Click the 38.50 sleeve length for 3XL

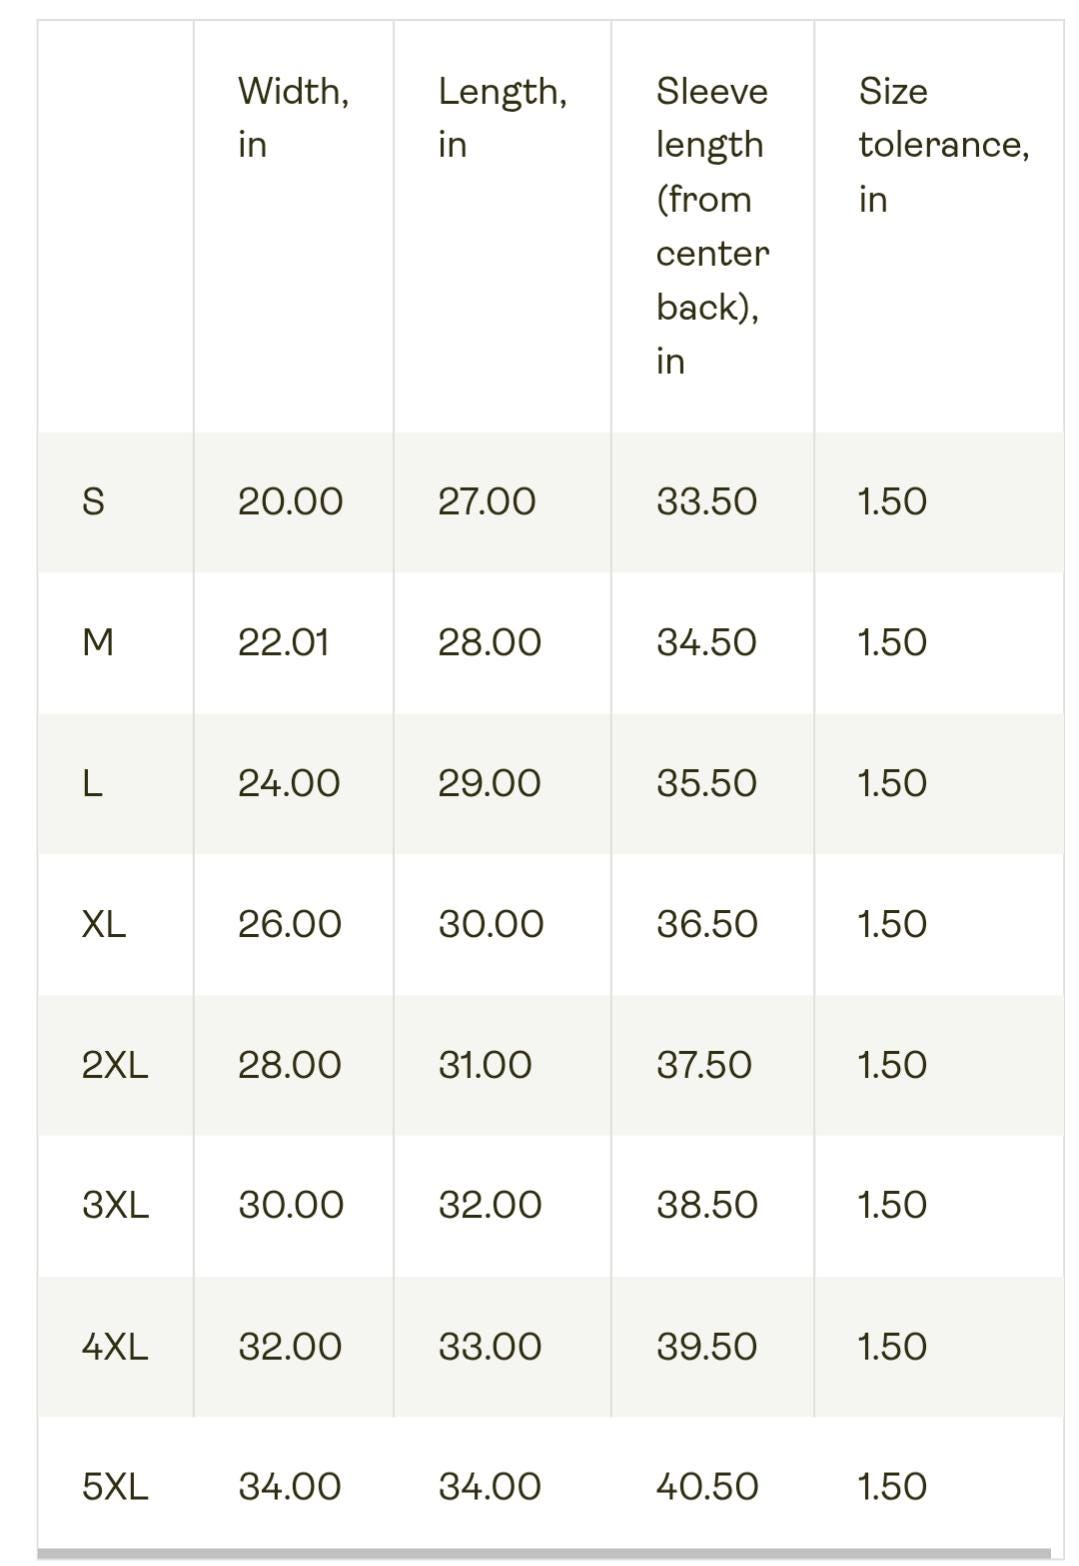707,1205
